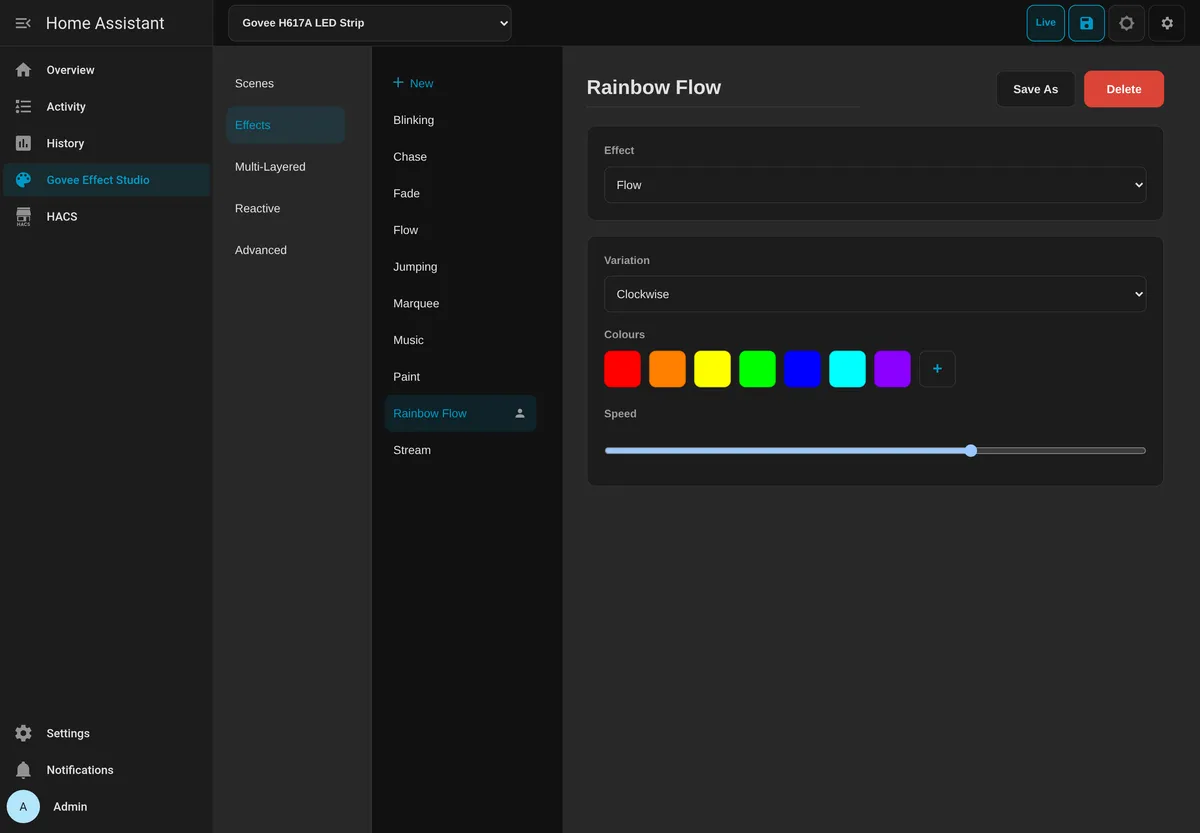Collapse the Home Assistant sidebar menu icon

pos(23,23)
